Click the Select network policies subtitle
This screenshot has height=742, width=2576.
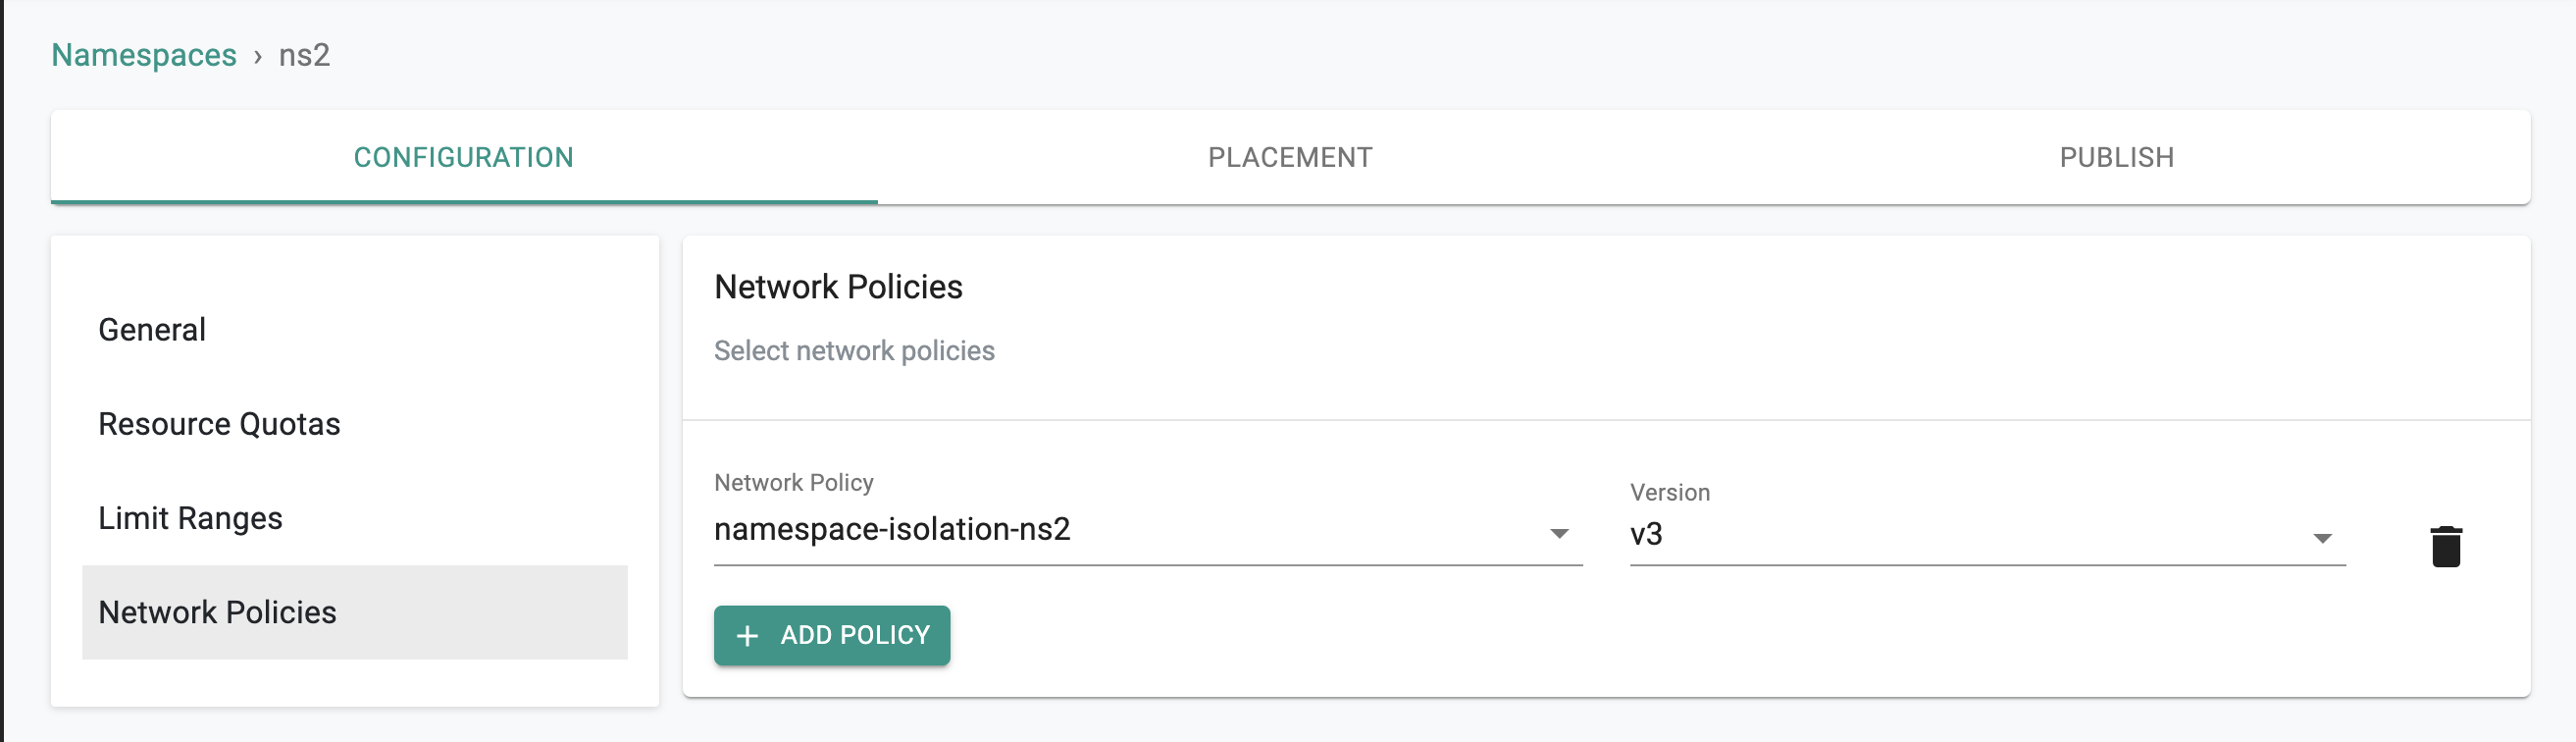click(x=854, y=351)
